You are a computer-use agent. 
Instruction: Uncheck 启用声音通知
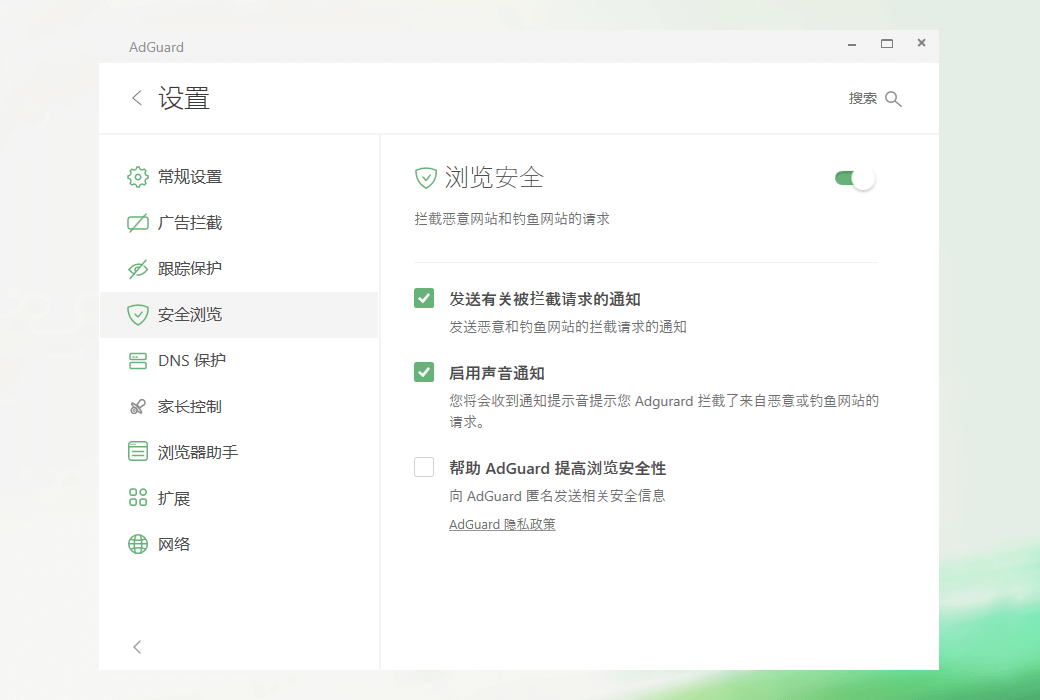click(424, 371)
